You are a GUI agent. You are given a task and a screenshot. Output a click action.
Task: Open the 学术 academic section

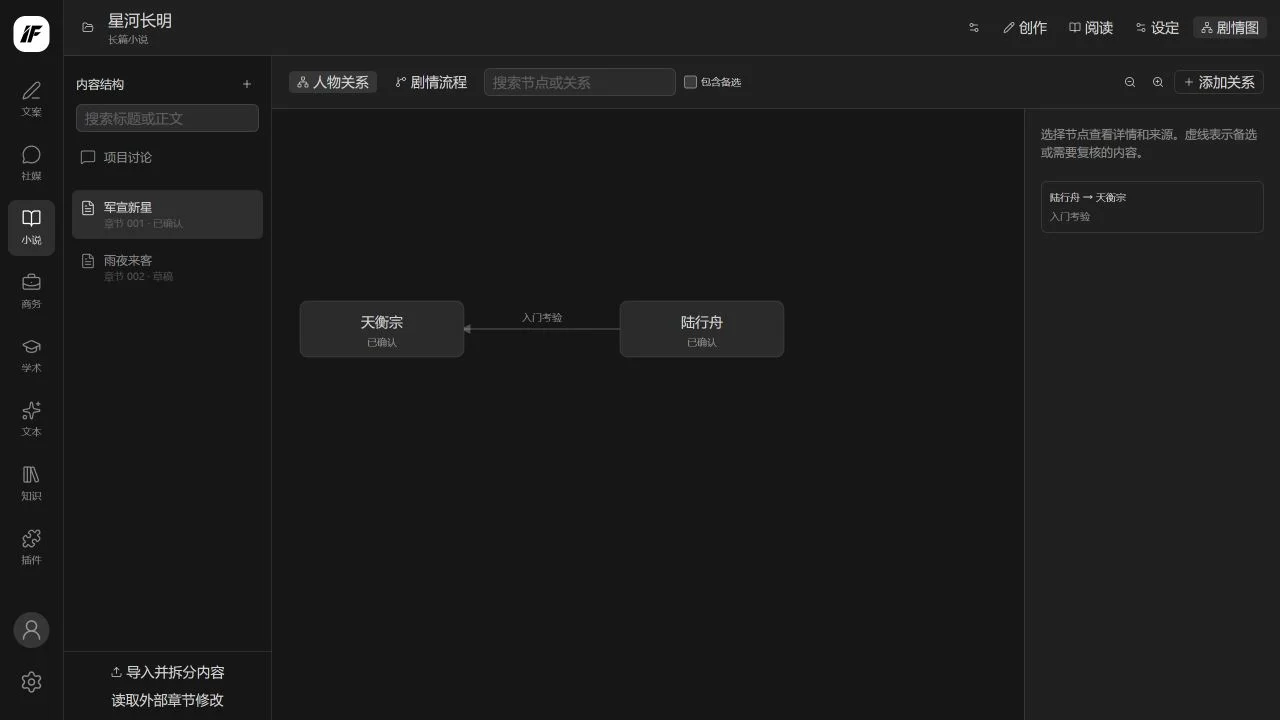pos(31,356)
